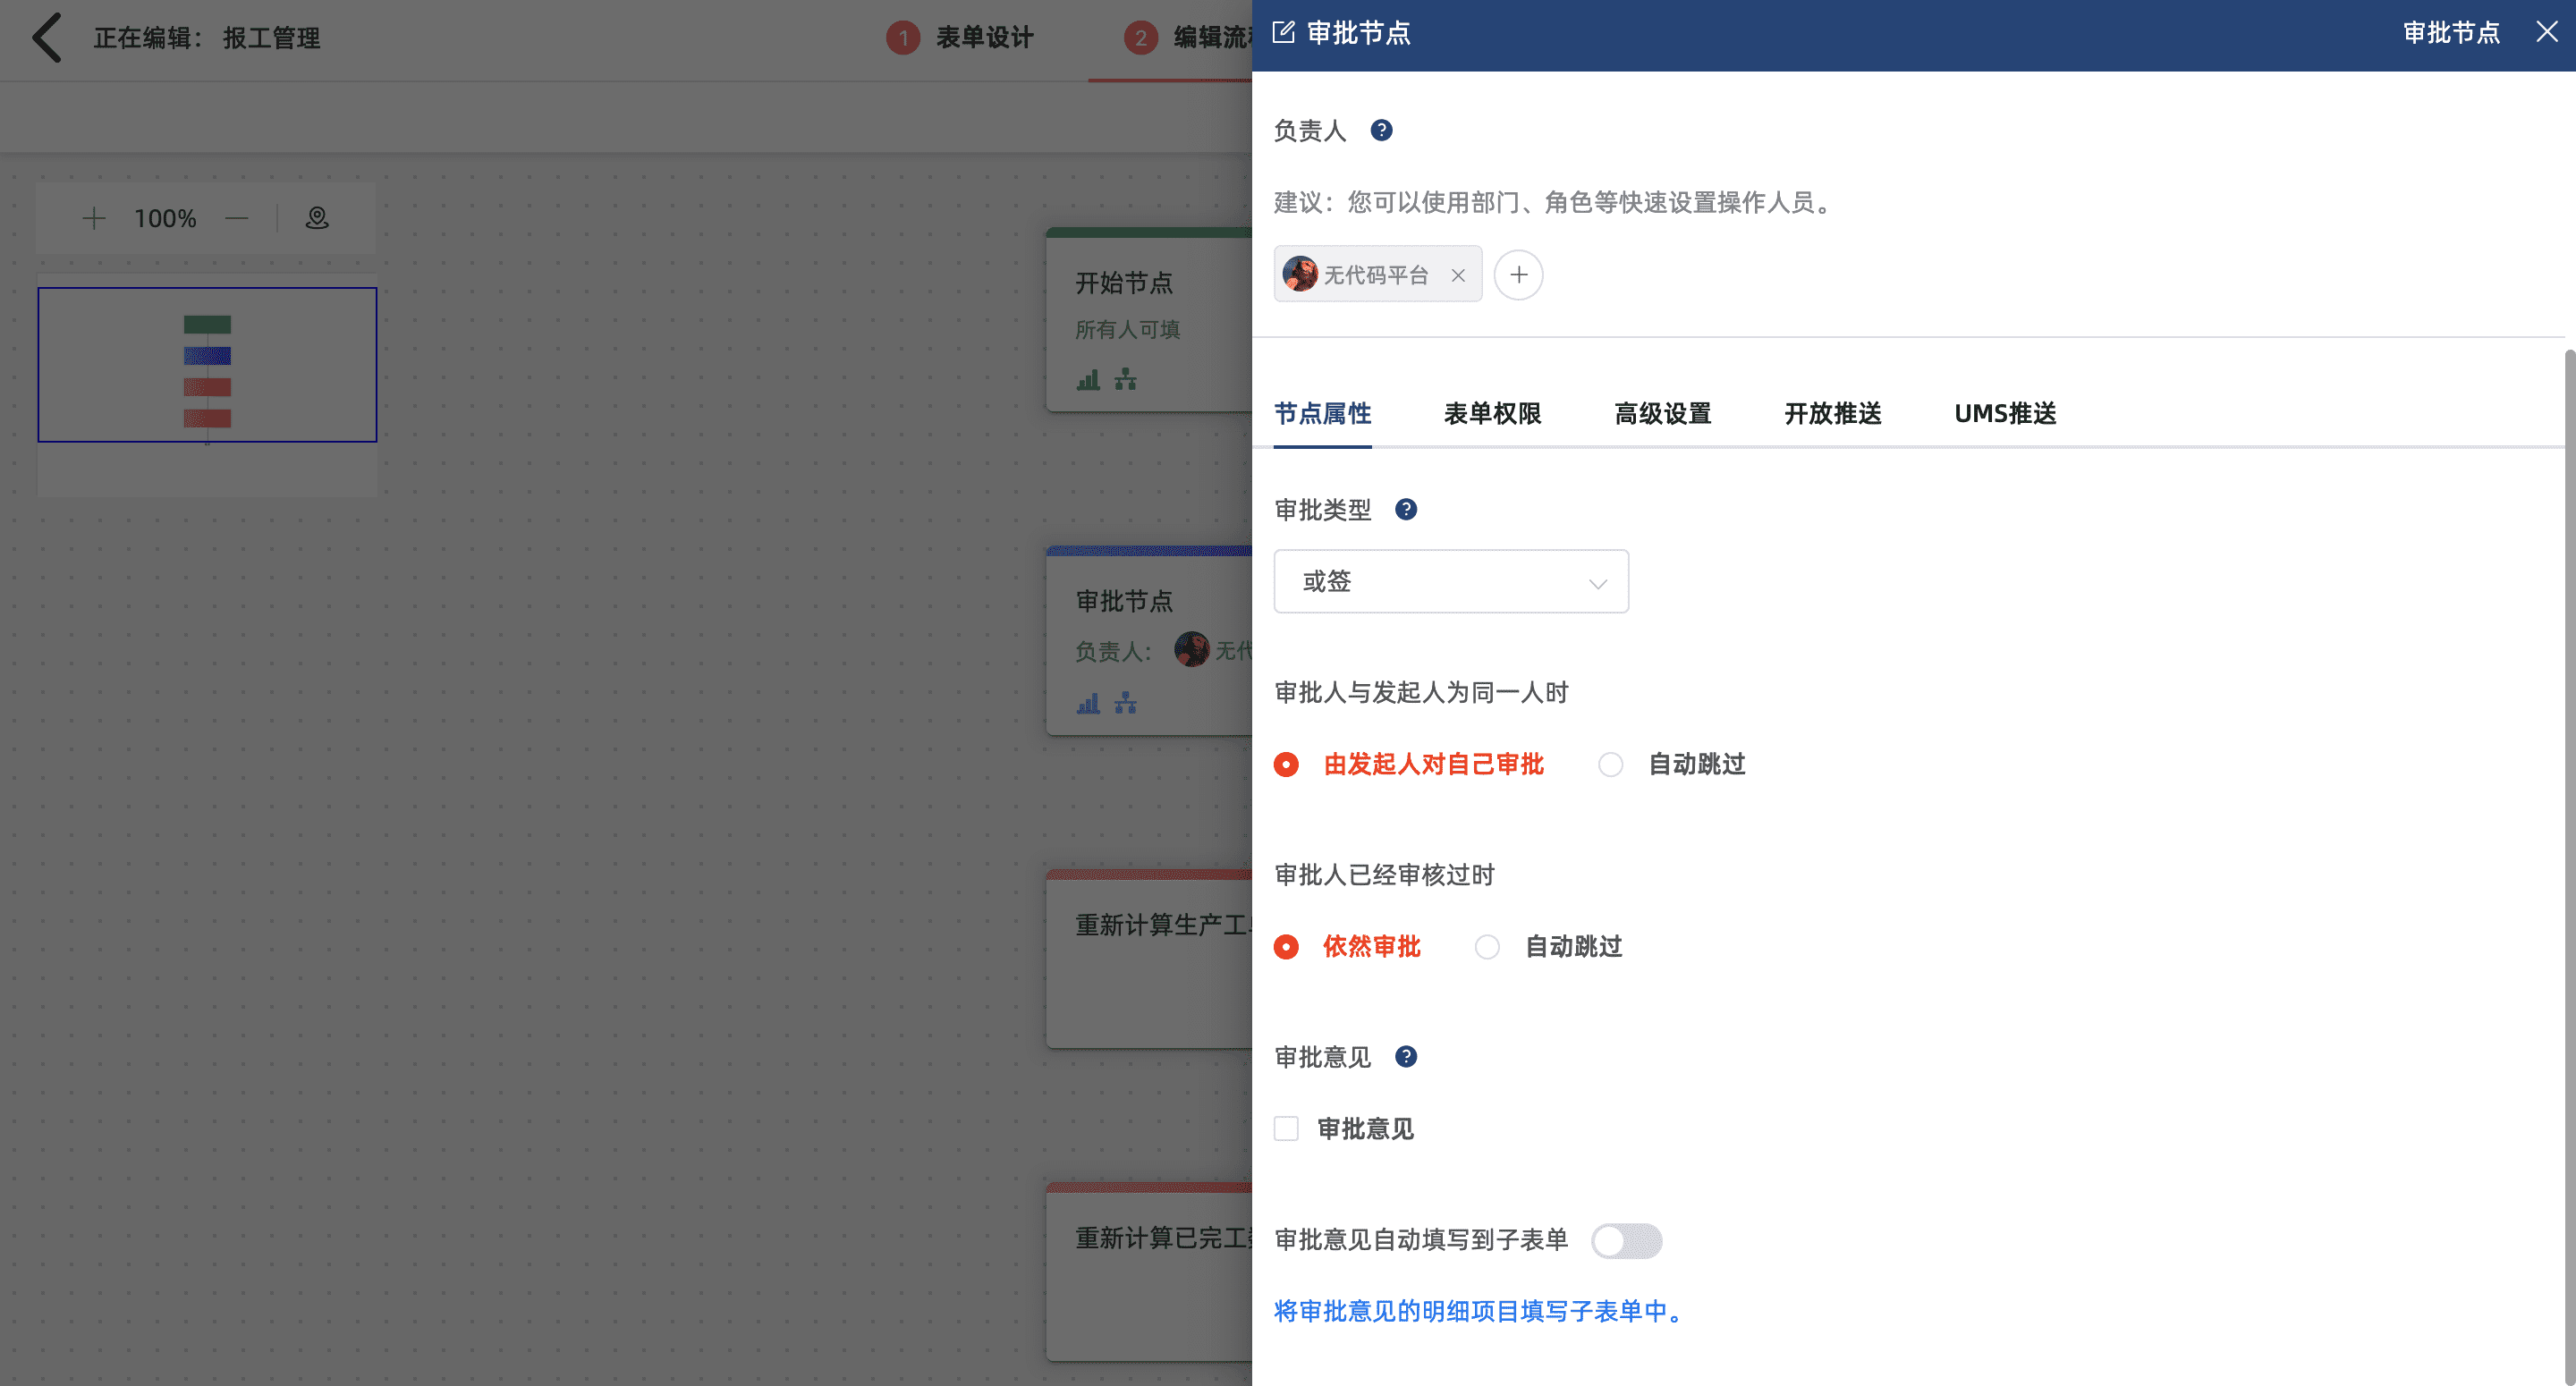This screenshot has height=1386, width=2576.
Task: Zoom in the canvas with the plus icon
Action: 94,218
